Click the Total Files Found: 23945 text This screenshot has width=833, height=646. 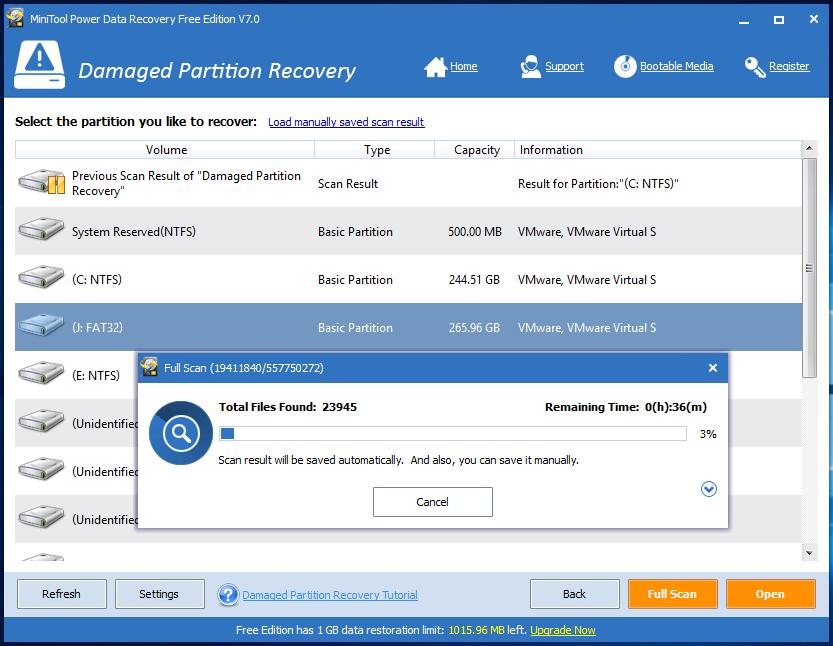tap(288, 407)
